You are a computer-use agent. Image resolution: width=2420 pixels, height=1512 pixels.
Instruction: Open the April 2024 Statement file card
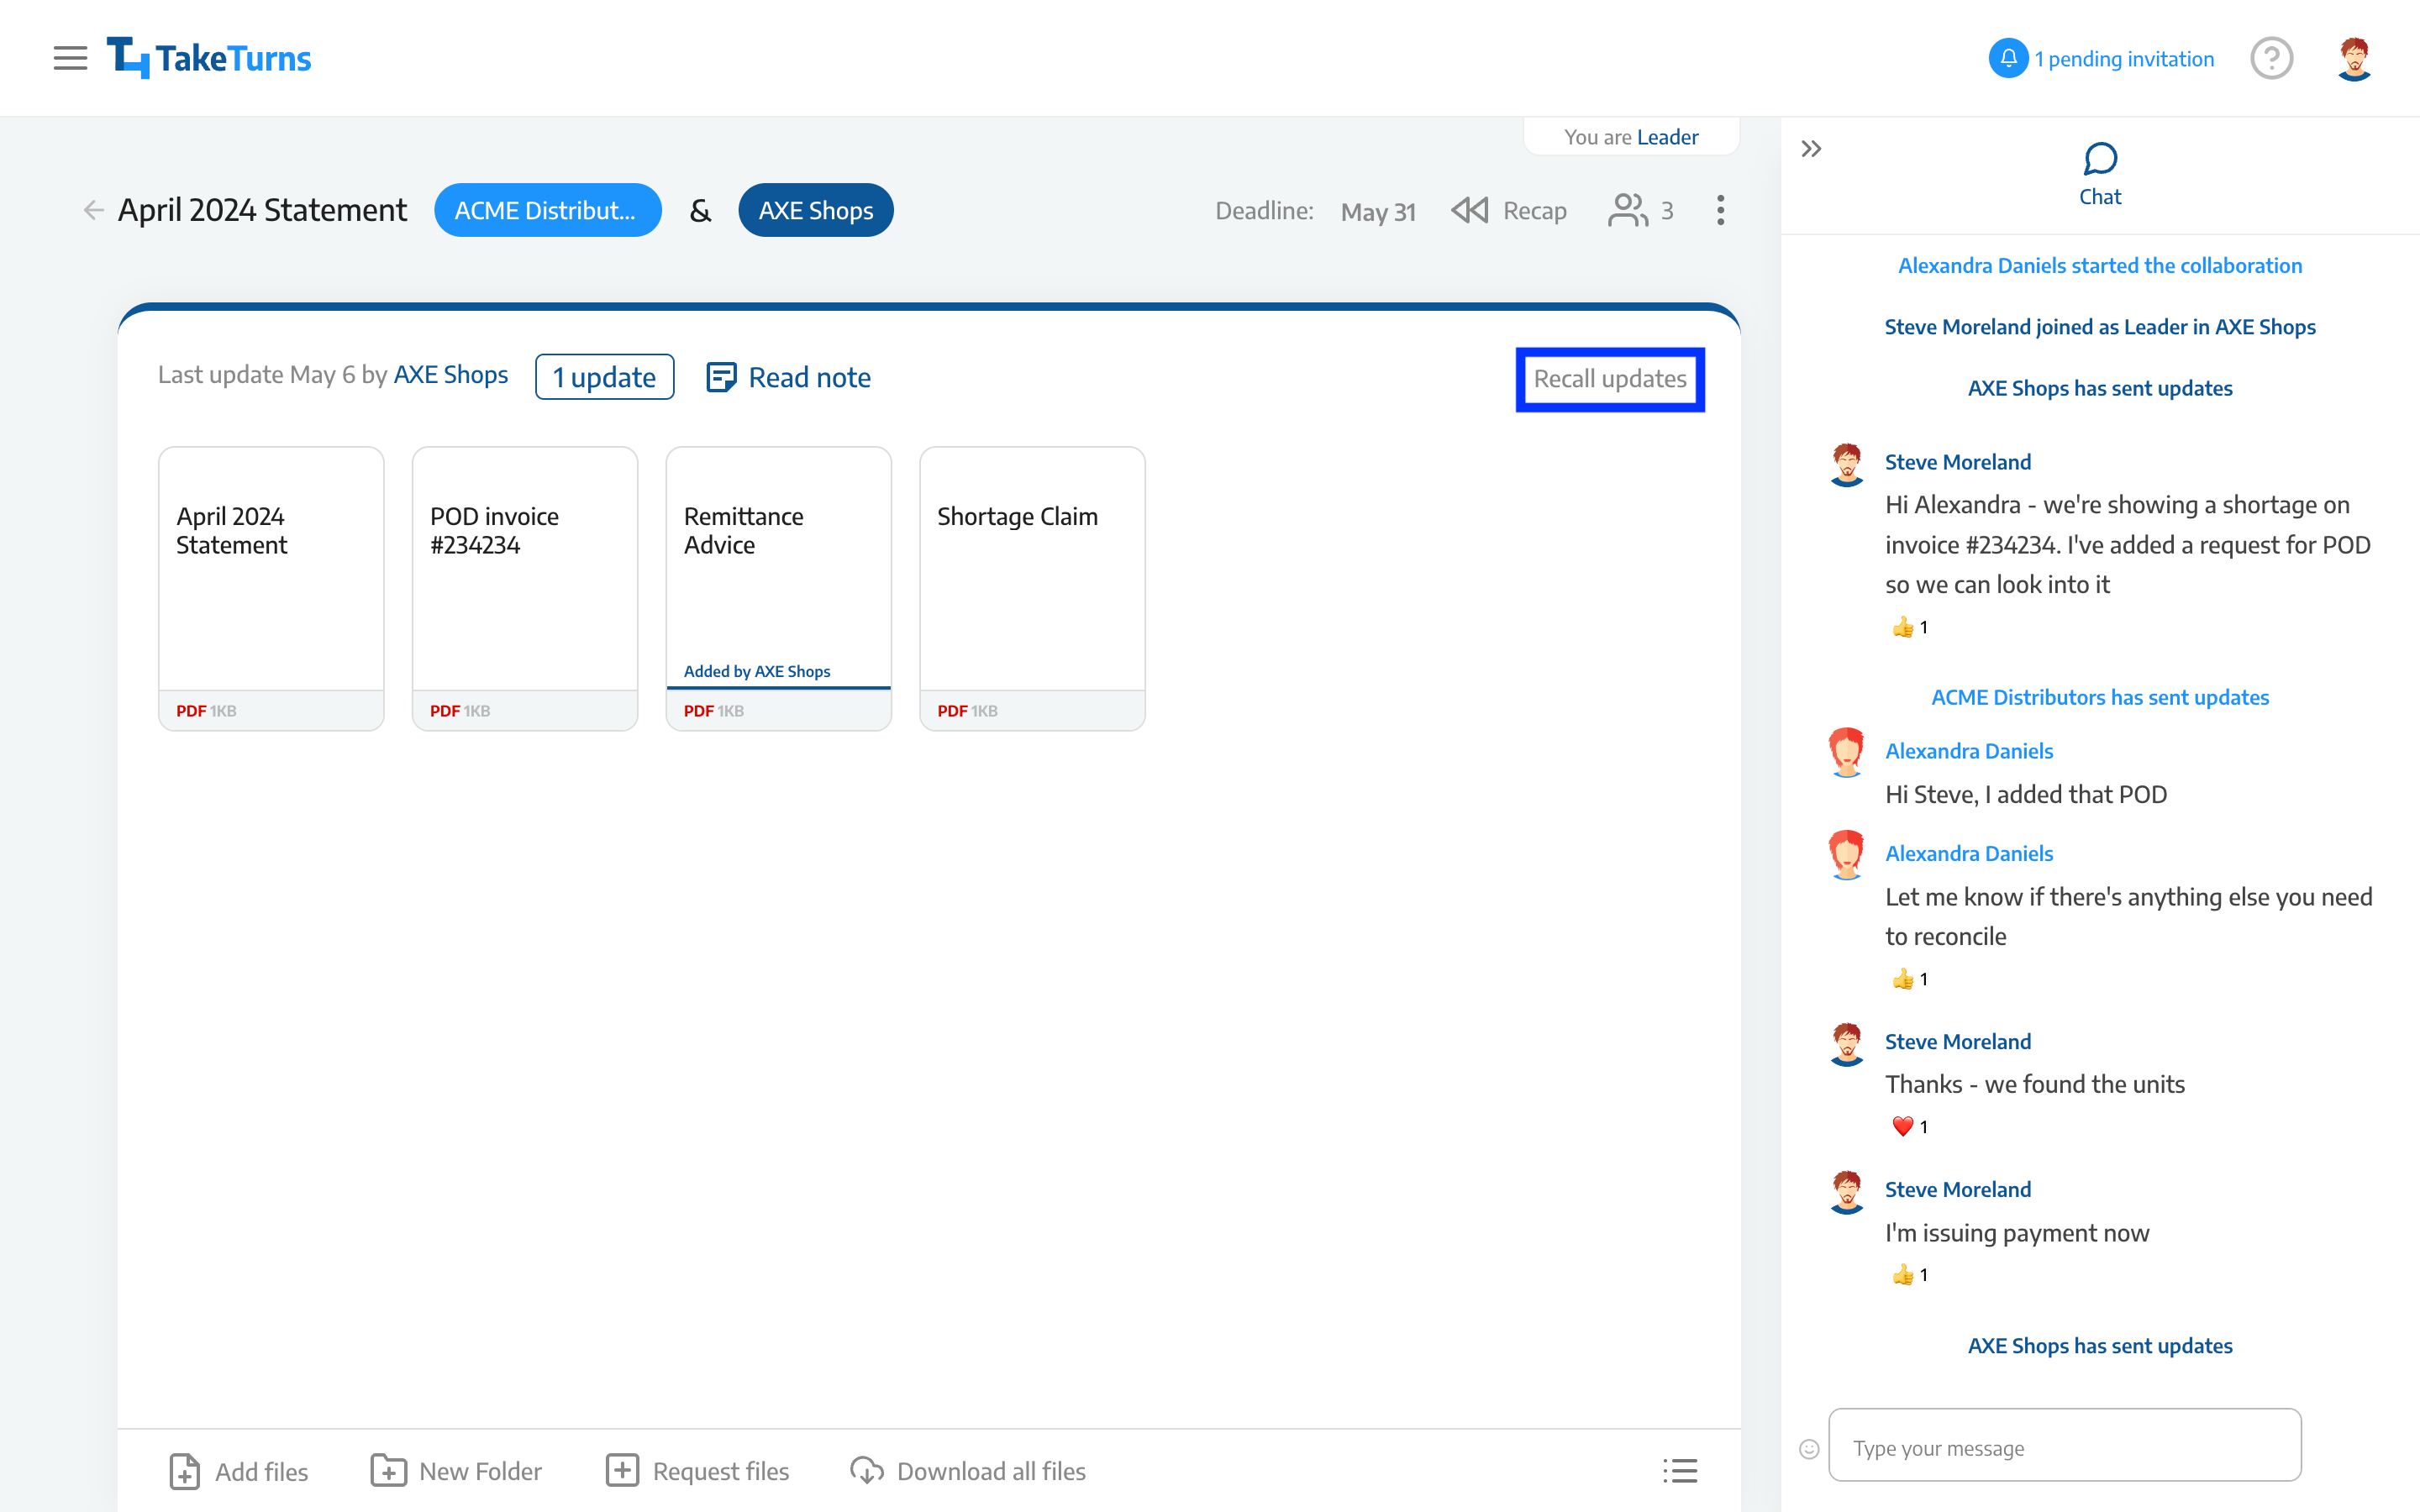(271, 589)
